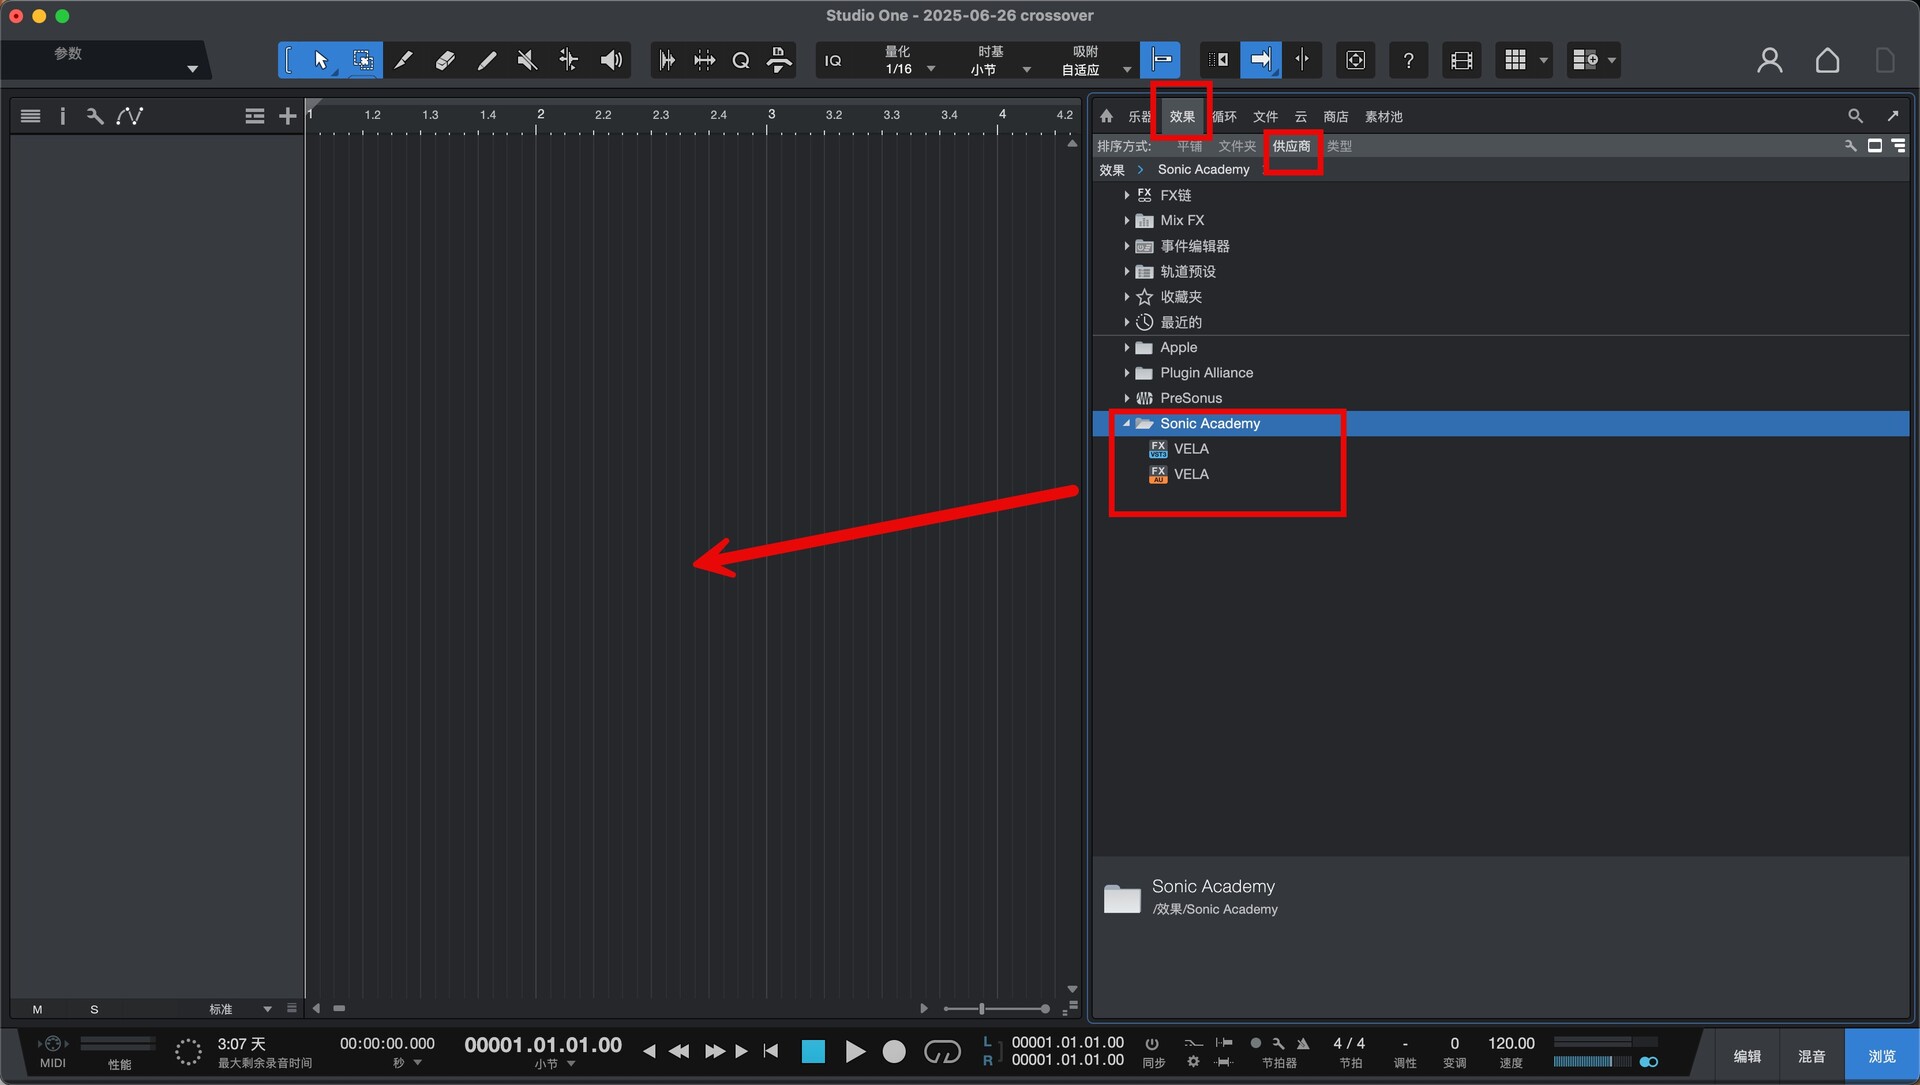The image size is (1920, 1085).
Task: Expand the FX链 folder
Action: (1126, 195)
